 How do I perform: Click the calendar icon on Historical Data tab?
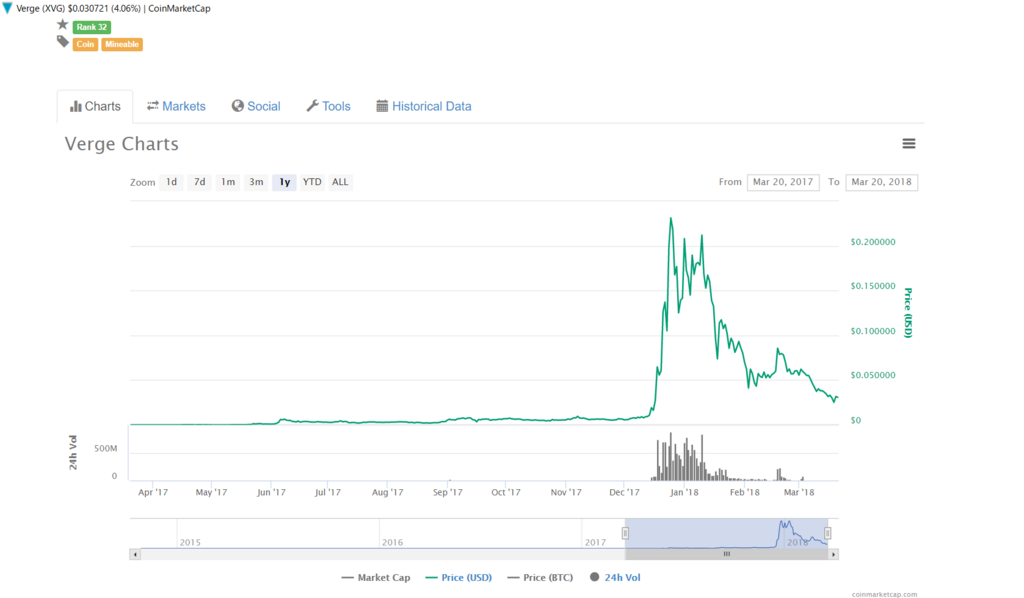382,106
